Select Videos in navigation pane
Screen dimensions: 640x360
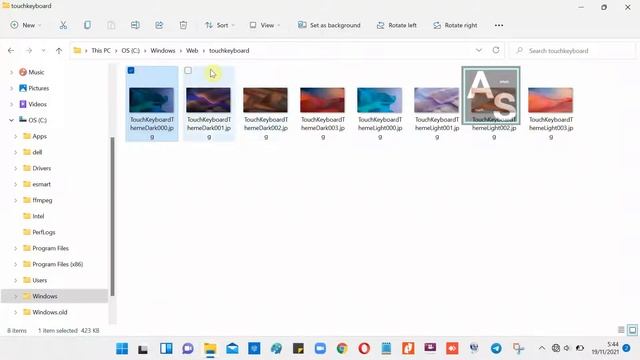(x=38, y=104)
